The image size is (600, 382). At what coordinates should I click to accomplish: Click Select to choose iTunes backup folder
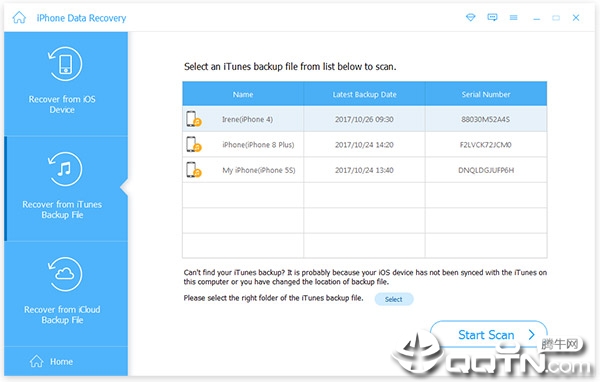pyautogui.click(x=394, y=299)
